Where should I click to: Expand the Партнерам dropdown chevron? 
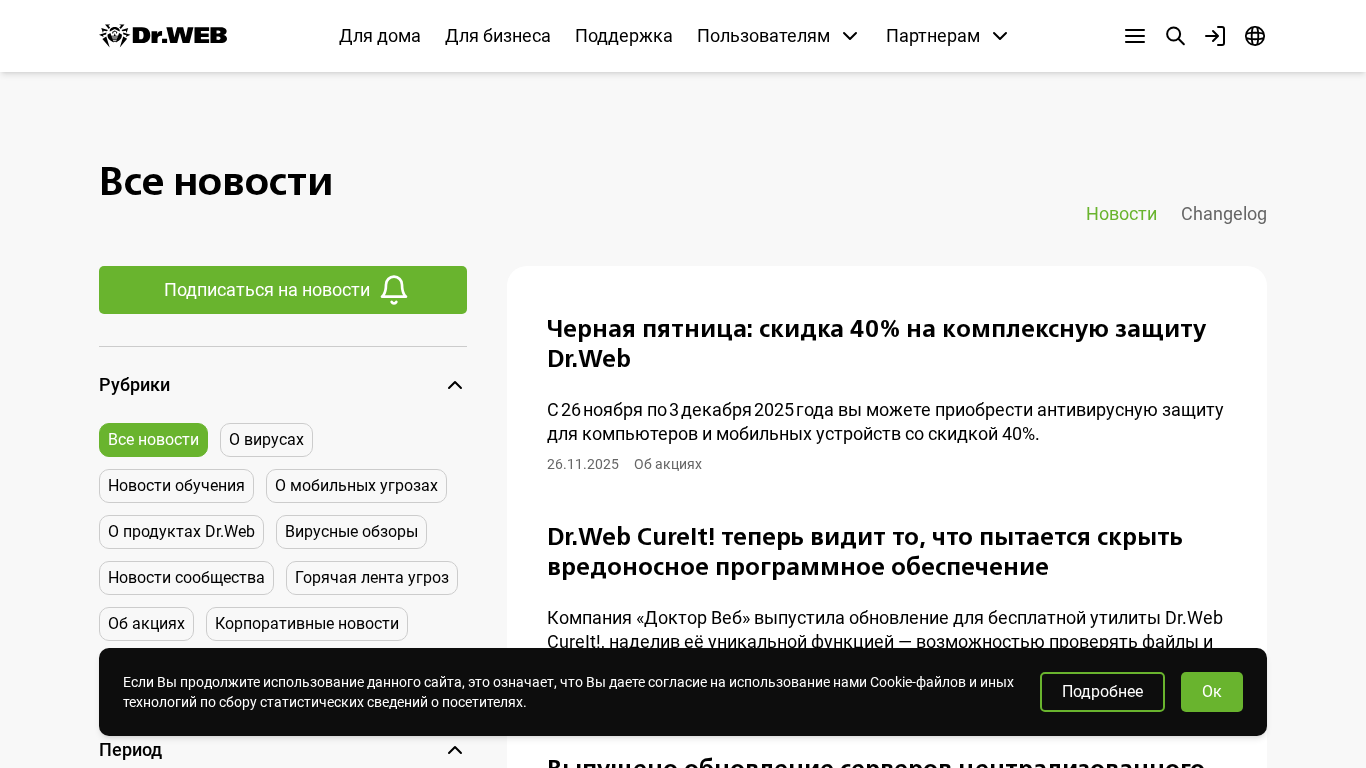click(x=1000, y=36)
